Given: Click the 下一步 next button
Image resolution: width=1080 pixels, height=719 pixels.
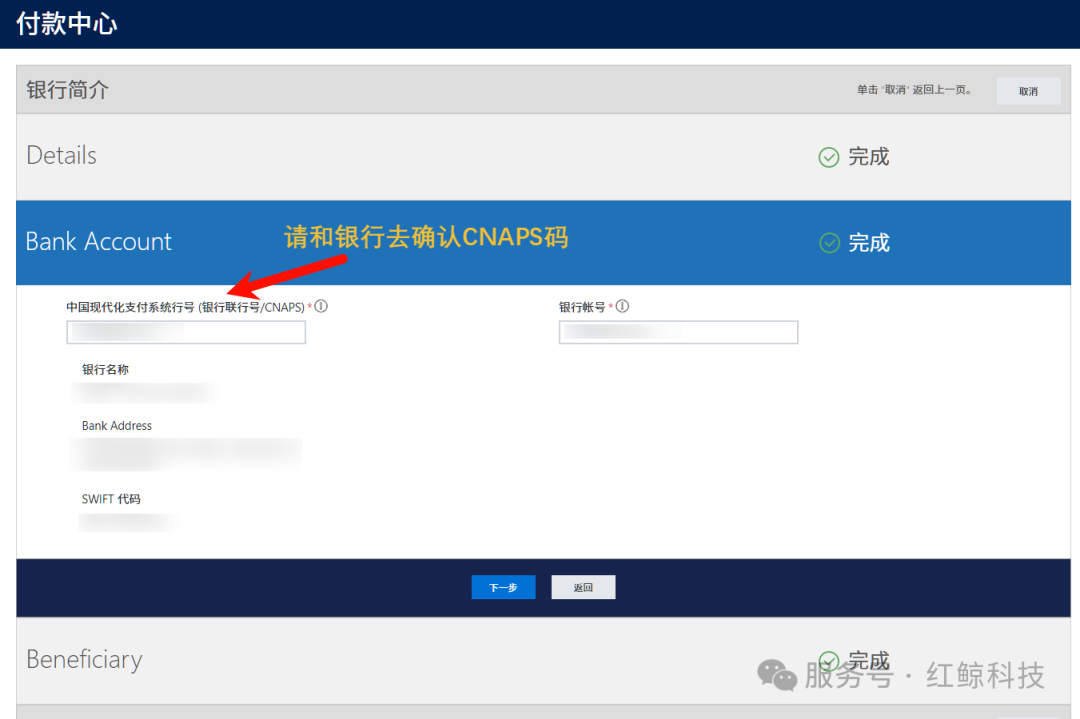Looking at the screenshot, I should pyautogui.click(x=503, y=587).
